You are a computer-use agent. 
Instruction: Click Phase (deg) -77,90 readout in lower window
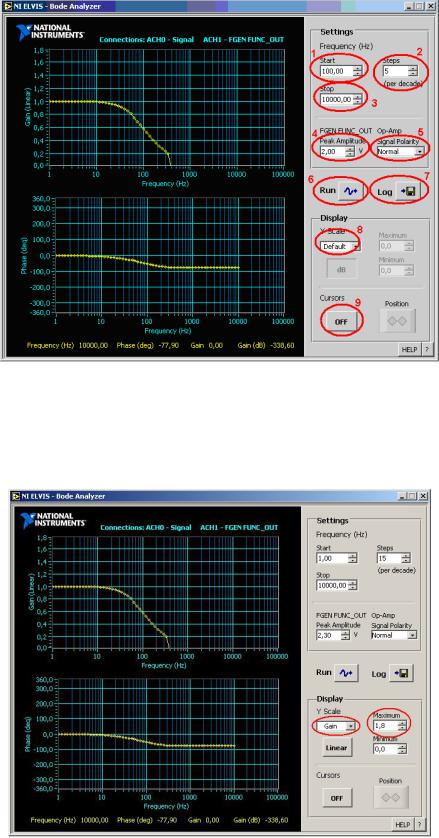coord(151,820)
